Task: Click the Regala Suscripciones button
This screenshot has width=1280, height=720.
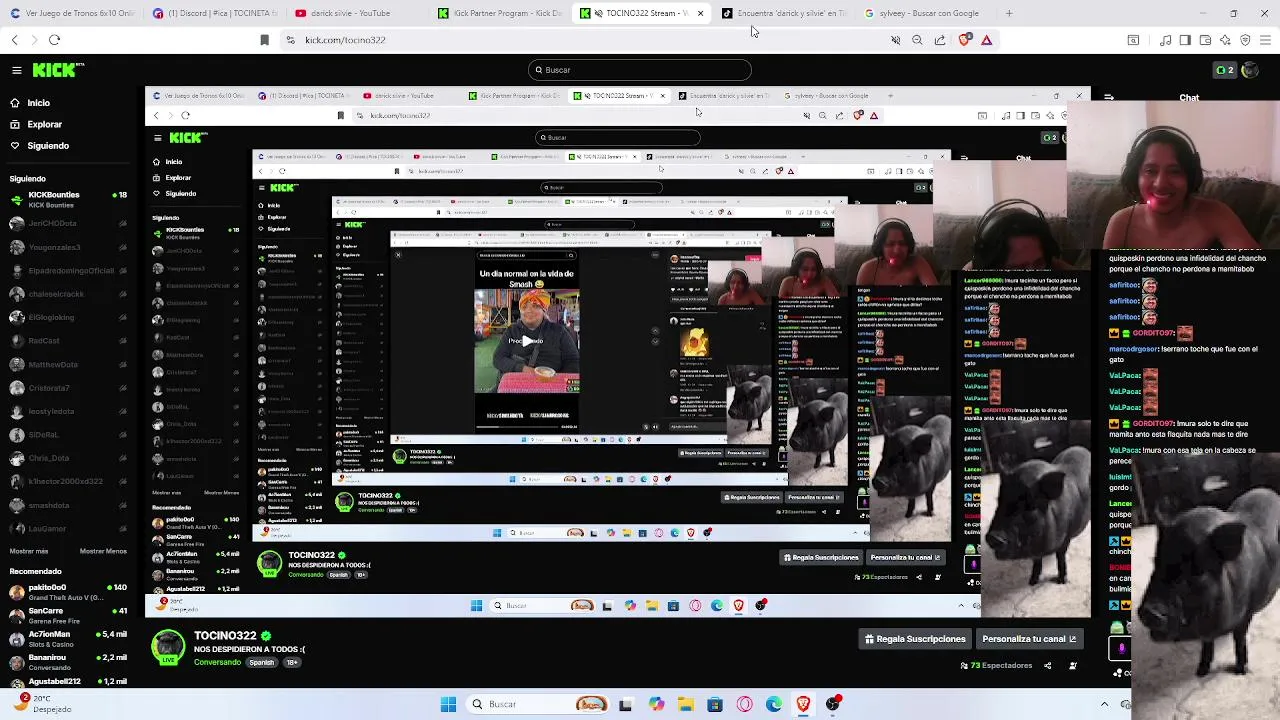Action: [915, 639]
